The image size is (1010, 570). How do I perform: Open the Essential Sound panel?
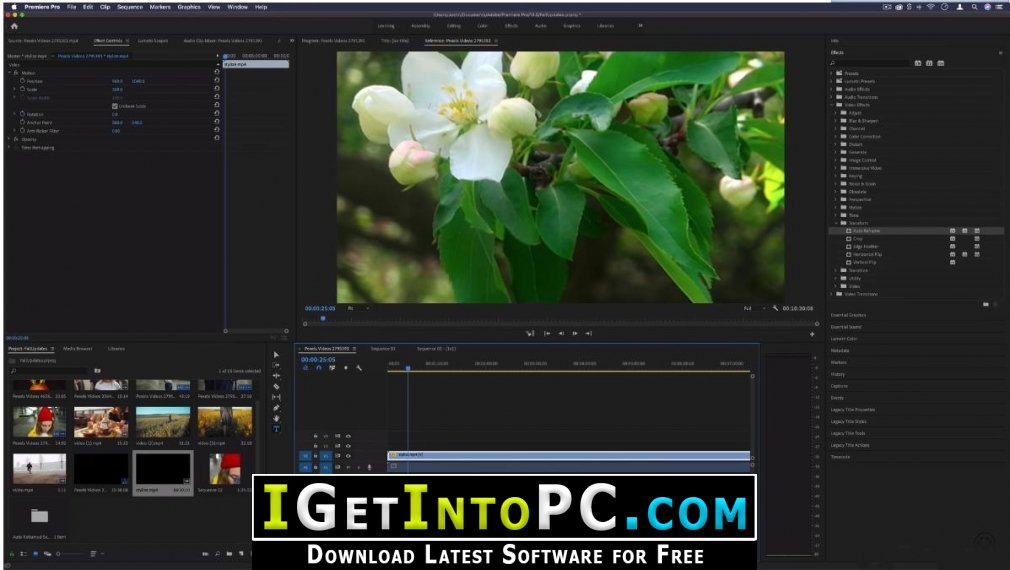click(846, 327)
